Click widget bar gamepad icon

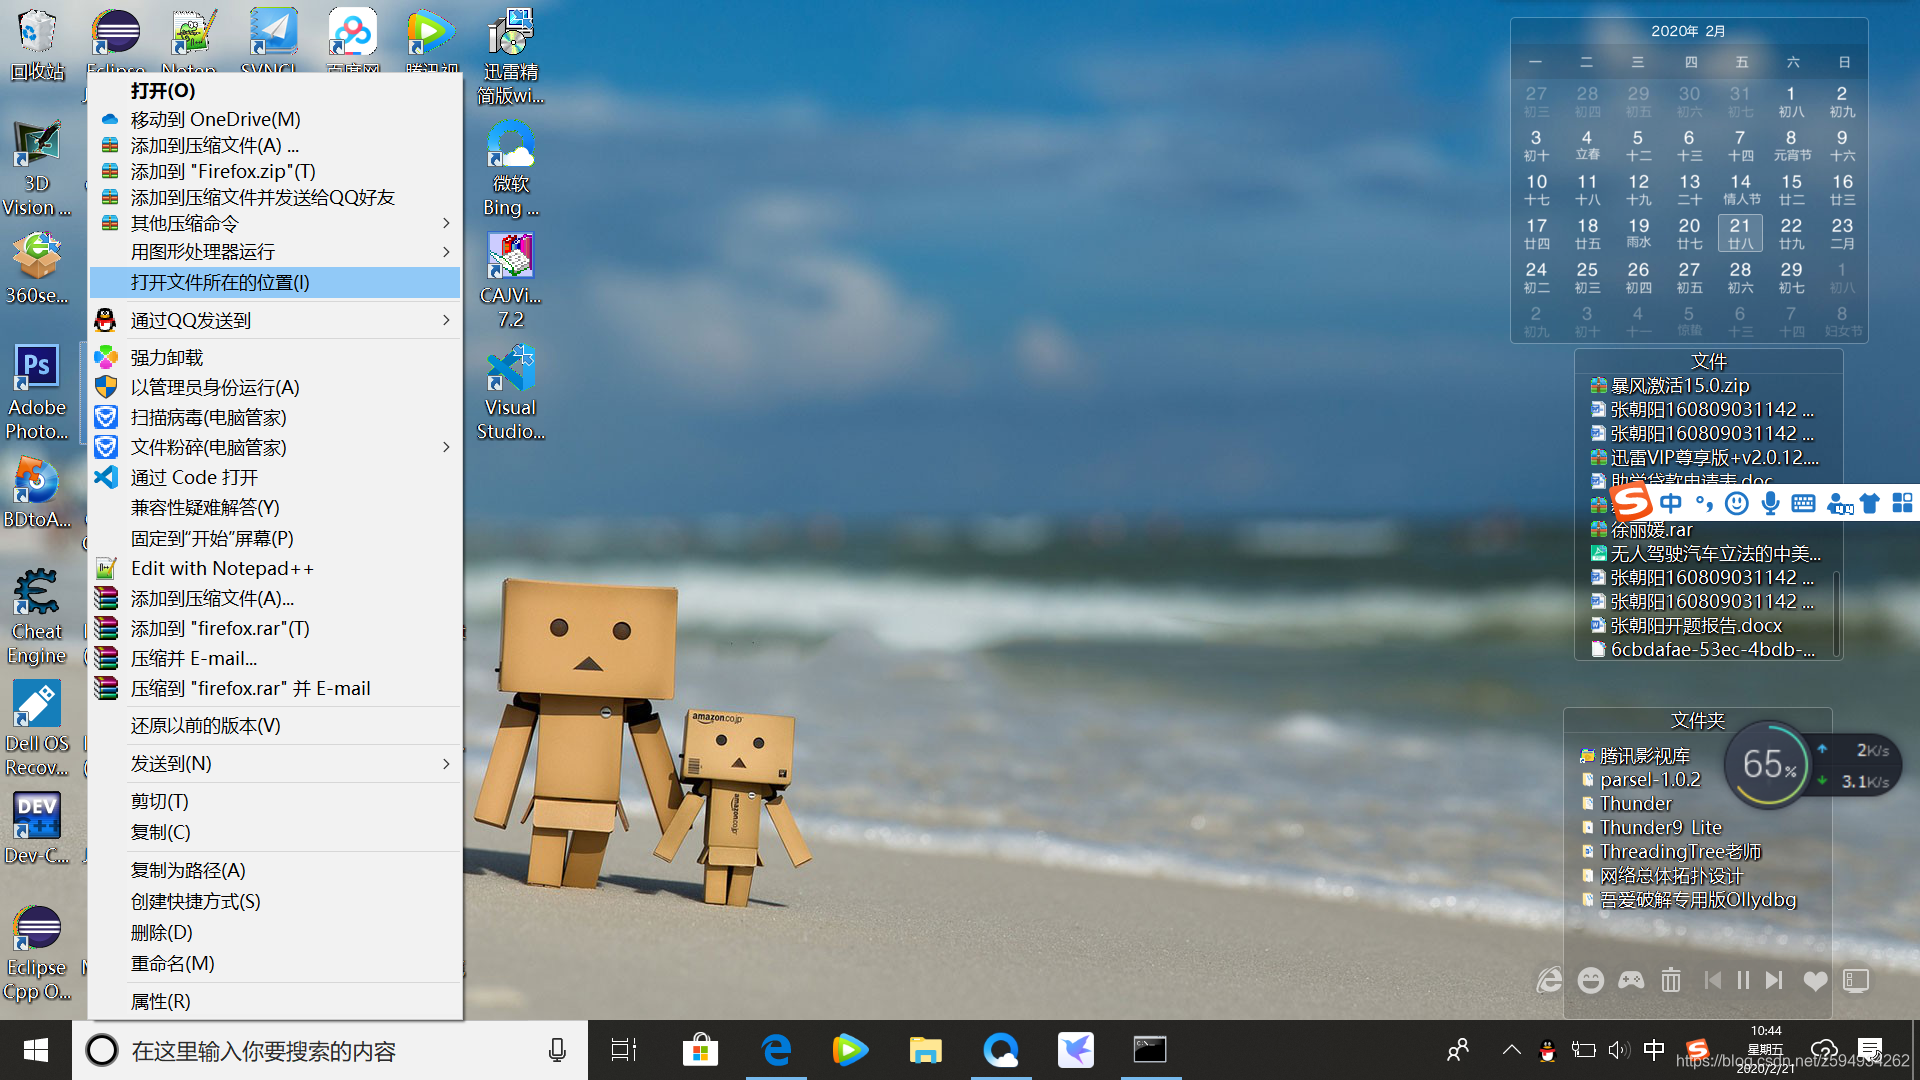coord(1631,980)
